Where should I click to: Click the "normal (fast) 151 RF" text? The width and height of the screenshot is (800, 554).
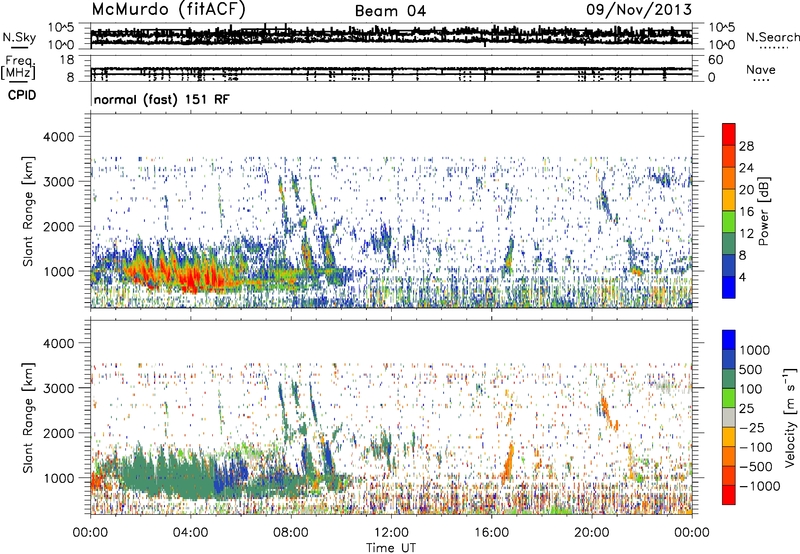click(x=162, y=99)
